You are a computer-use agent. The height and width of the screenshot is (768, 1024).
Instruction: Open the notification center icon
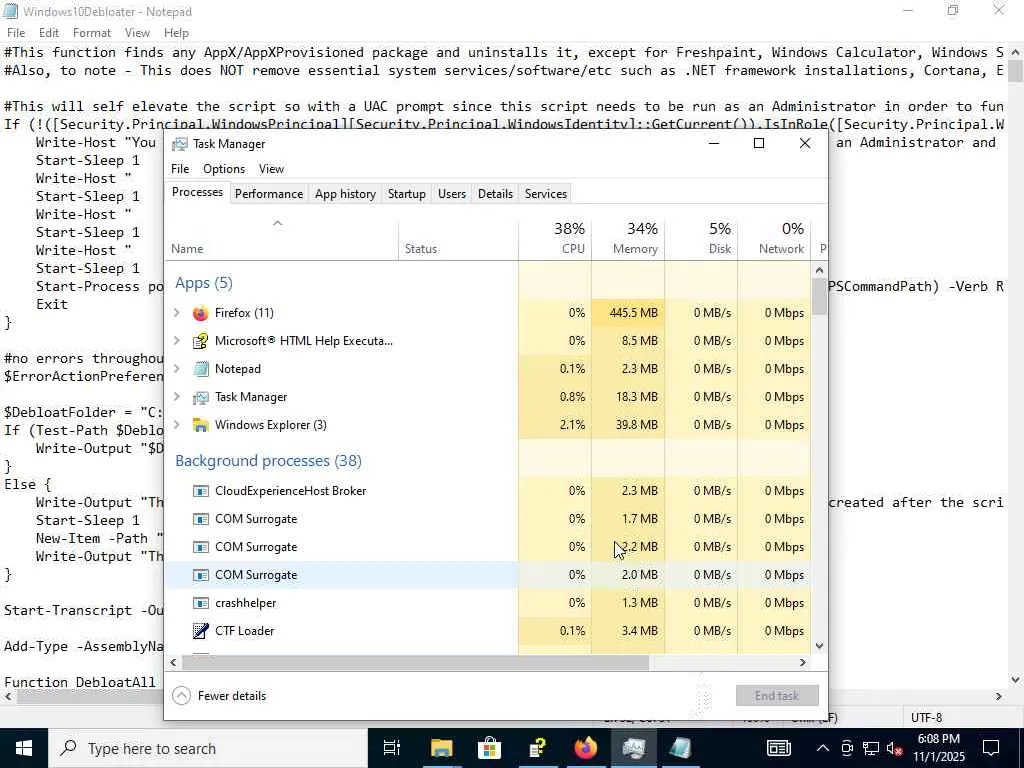(x=991, y=748)
